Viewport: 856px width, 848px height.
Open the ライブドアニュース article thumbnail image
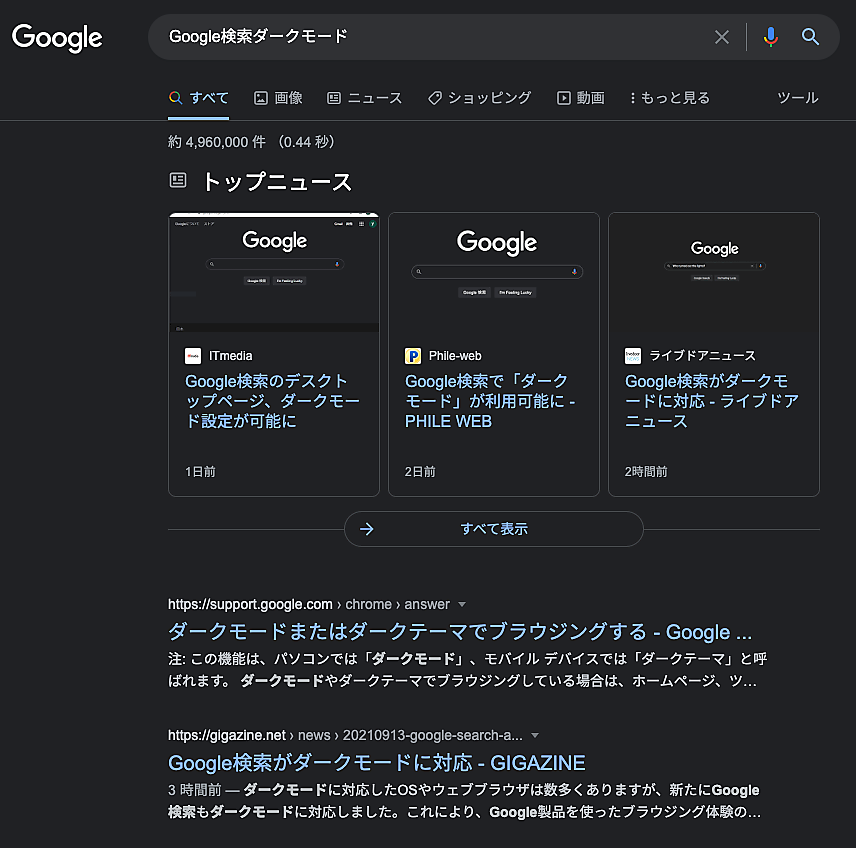(x=714, y=272)
